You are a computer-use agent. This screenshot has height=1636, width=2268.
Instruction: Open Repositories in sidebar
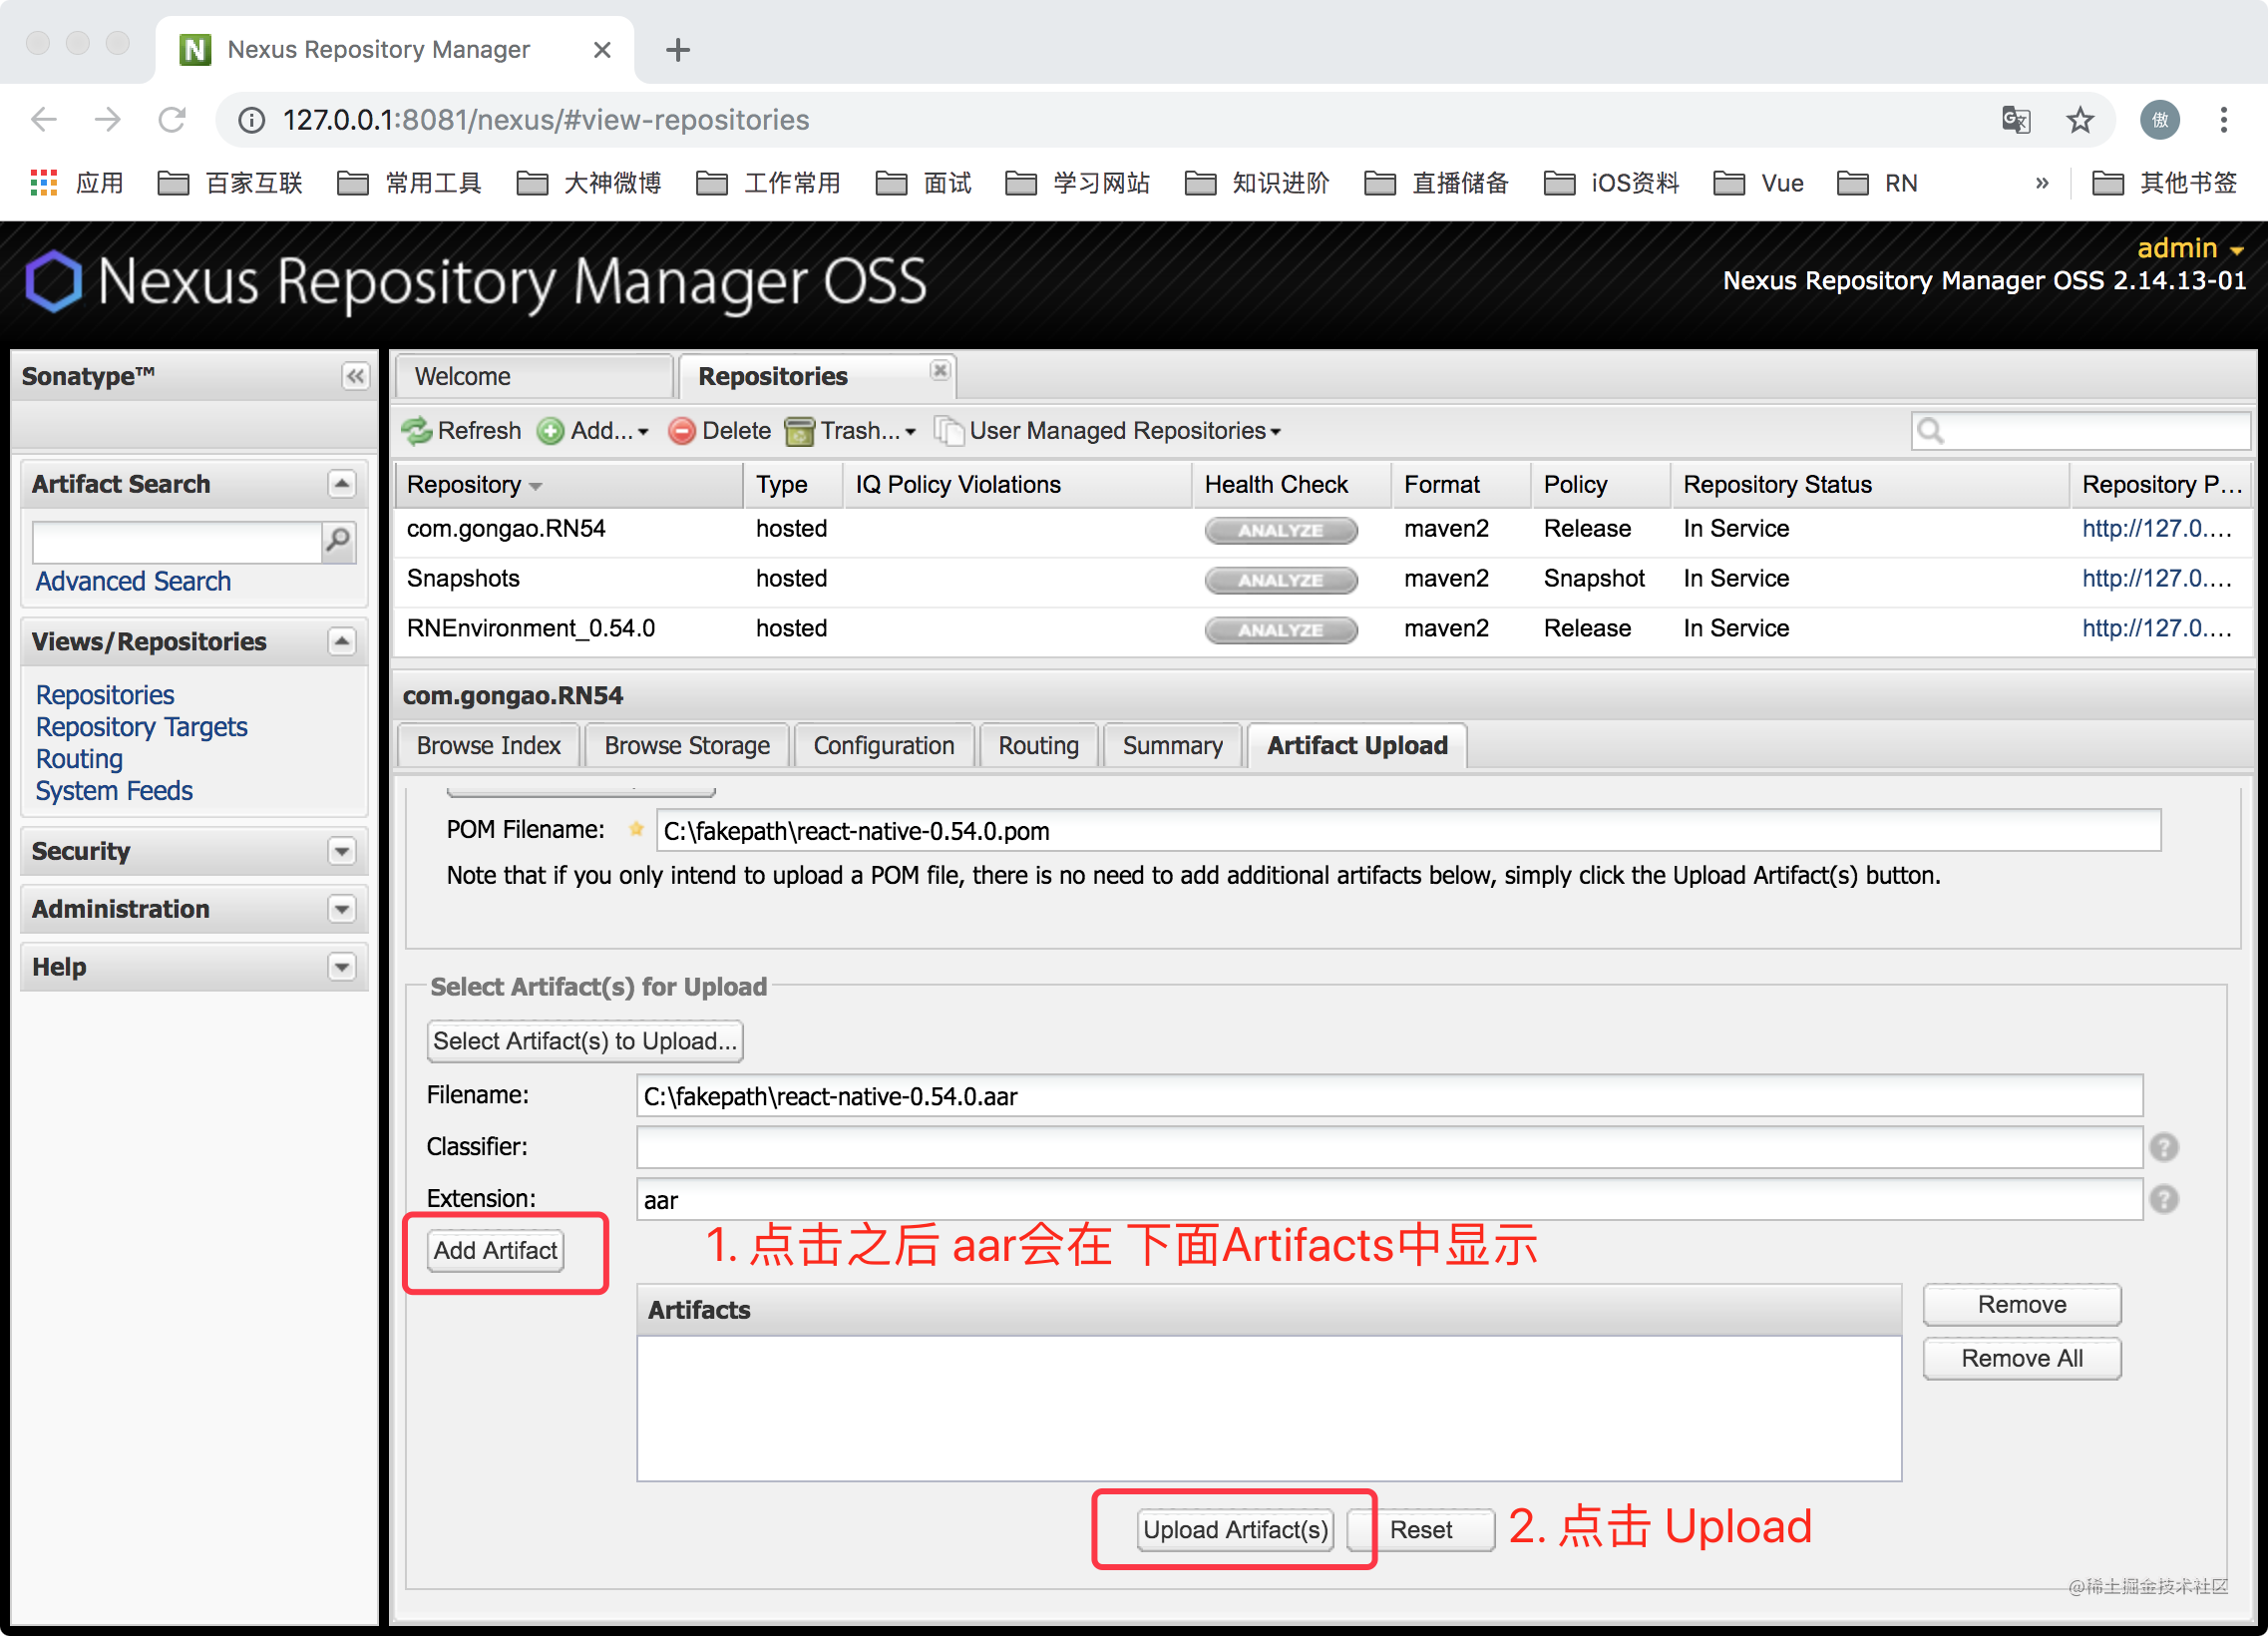tap(105, 695)
